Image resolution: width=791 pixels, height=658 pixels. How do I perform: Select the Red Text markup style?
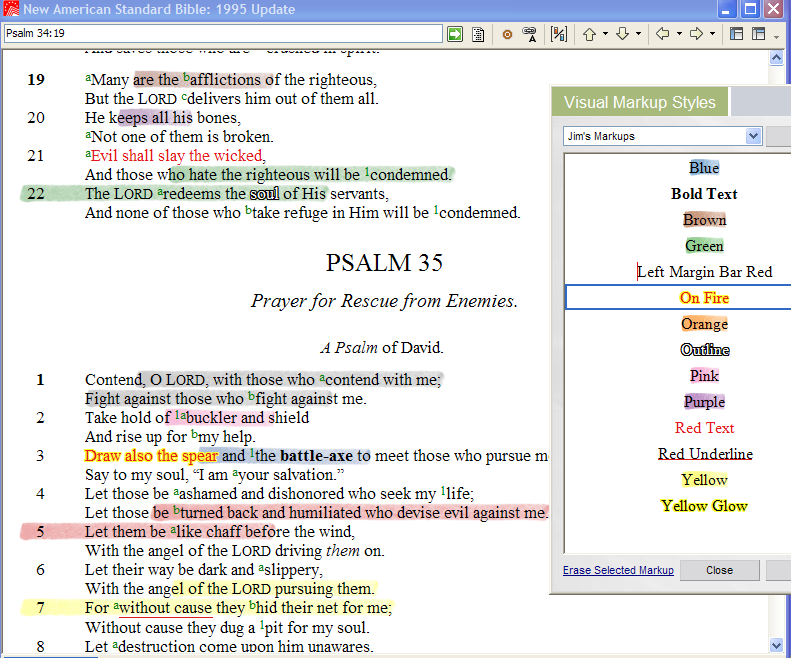coord(704,428)
